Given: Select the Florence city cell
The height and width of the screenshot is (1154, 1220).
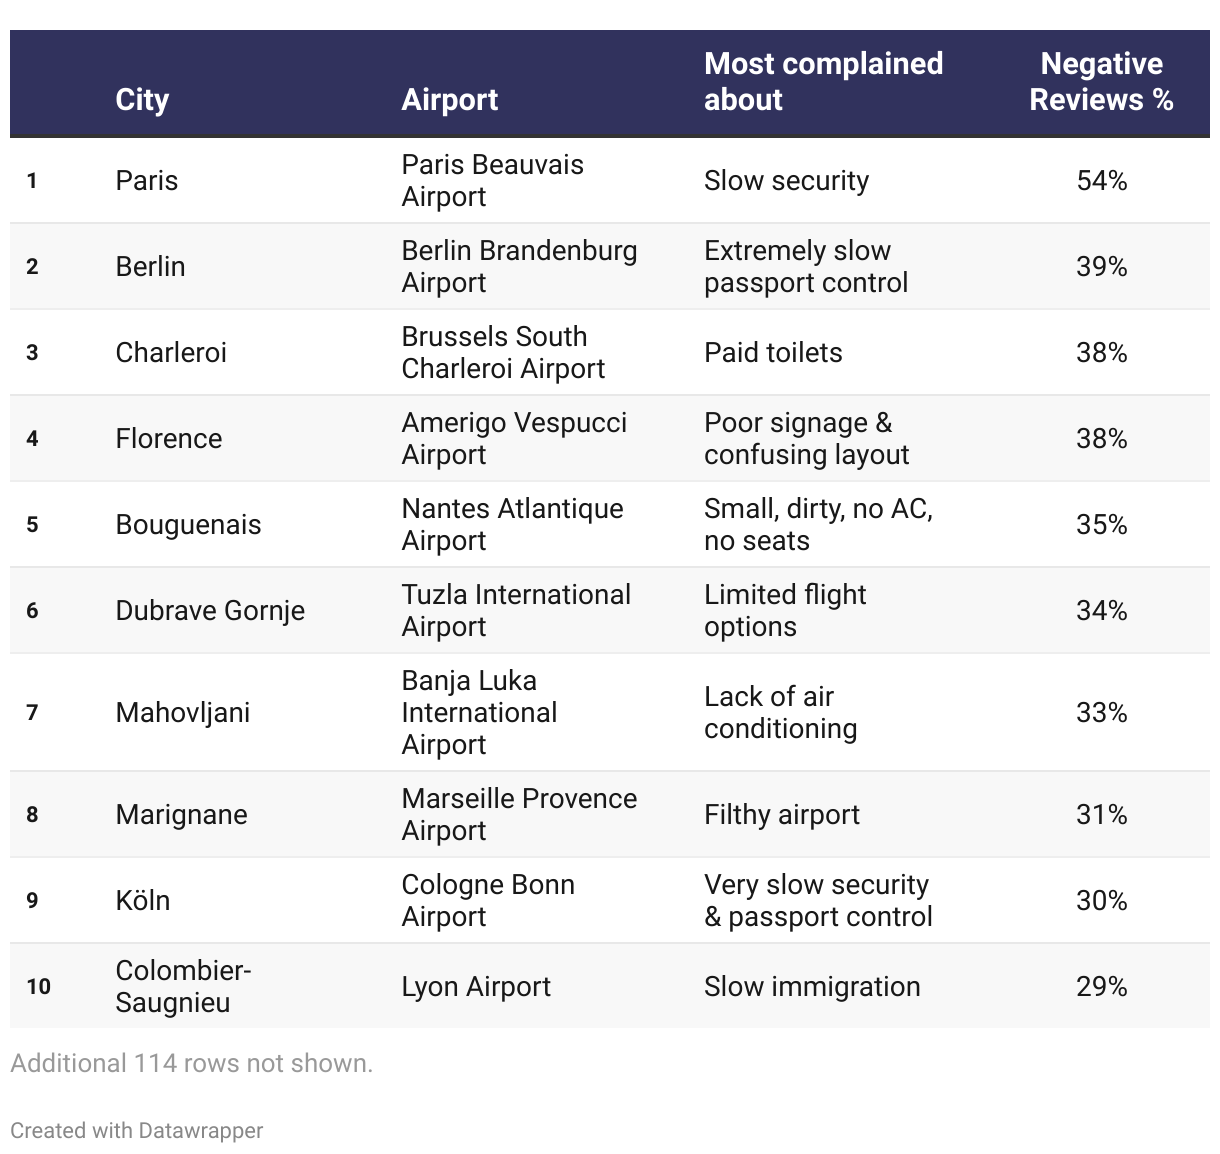Looking at the screenshot, I should (169, 438).
